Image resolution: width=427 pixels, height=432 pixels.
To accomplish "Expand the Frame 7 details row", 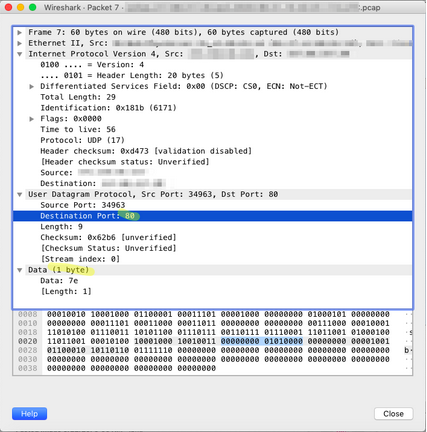I will (20, 32).
